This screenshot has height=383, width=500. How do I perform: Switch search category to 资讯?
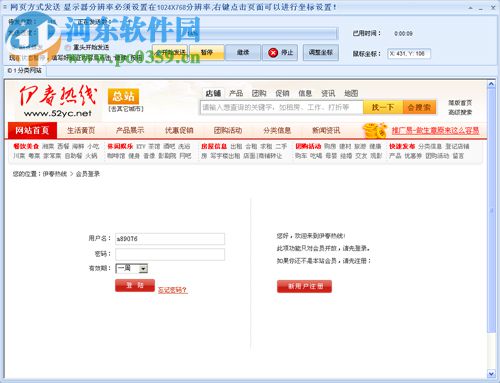[x=328, y=93]
